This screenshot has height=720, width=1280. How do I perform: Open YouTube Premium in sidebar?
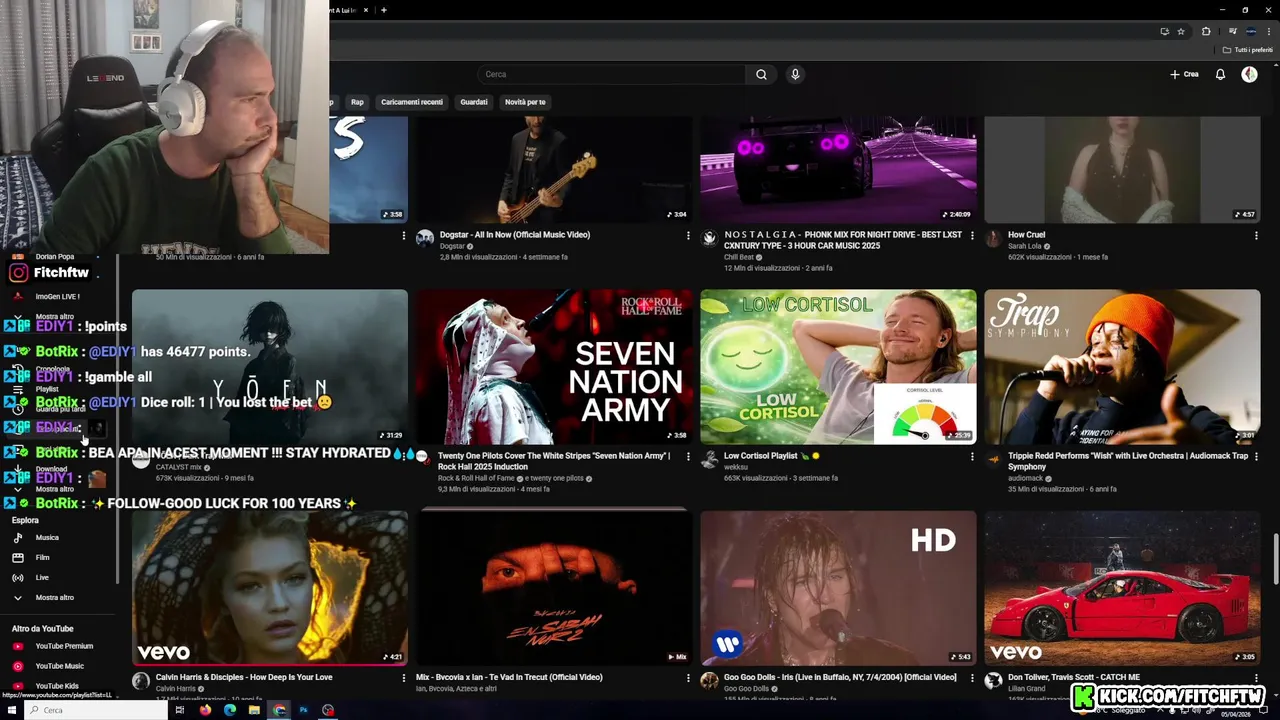(x=60, y=646)
